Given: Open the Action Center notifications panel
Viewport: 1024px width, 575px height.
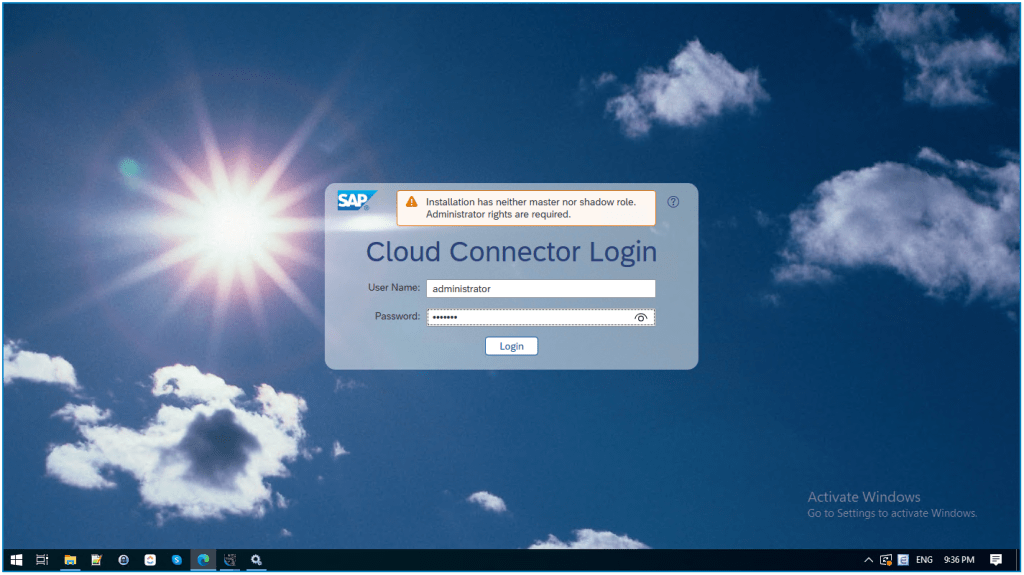Looking at the screenshot, I should click(x=996, y=560).
